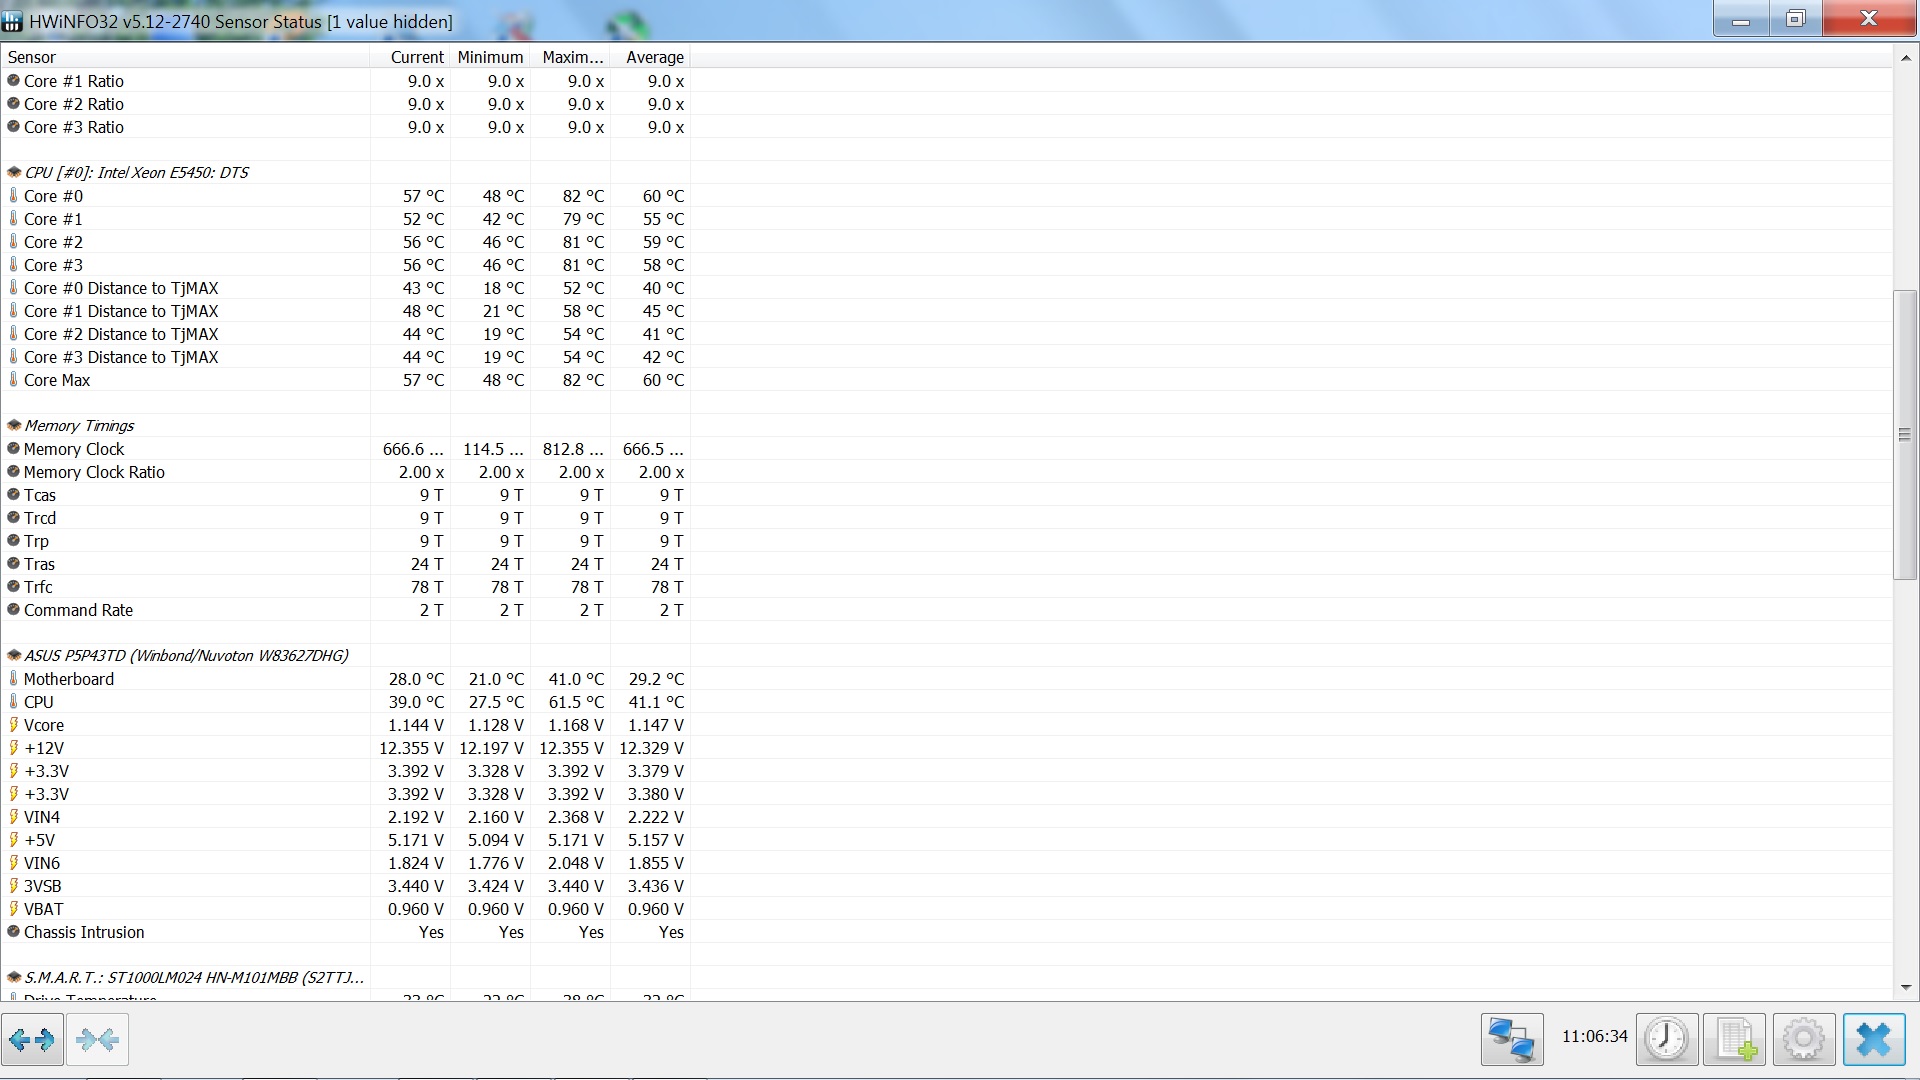
Task: Click the shrink view arrows icon
Action: [x=97, y=1040]
